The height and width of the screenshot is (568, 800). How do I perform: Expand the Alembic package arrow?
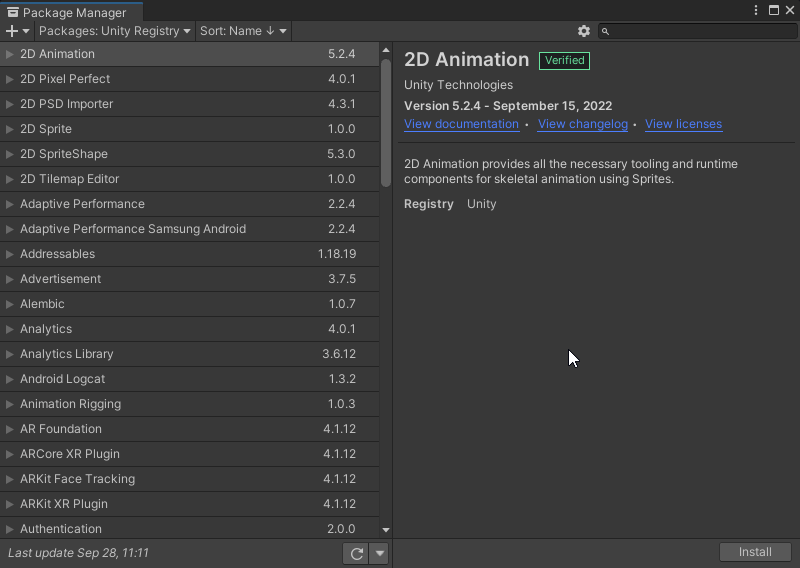tap(9, 304)
